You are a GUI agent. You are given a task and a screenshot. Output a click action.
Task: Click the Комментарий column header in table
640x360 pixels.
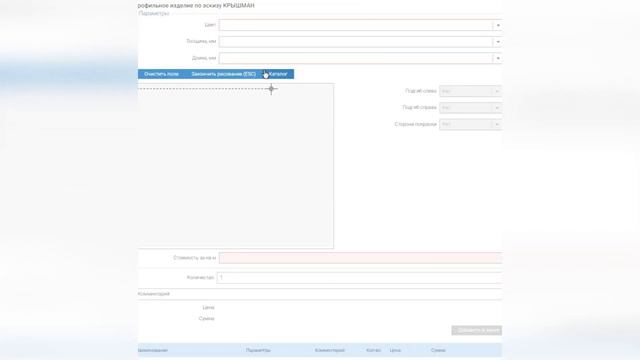(x=330, y=350)
